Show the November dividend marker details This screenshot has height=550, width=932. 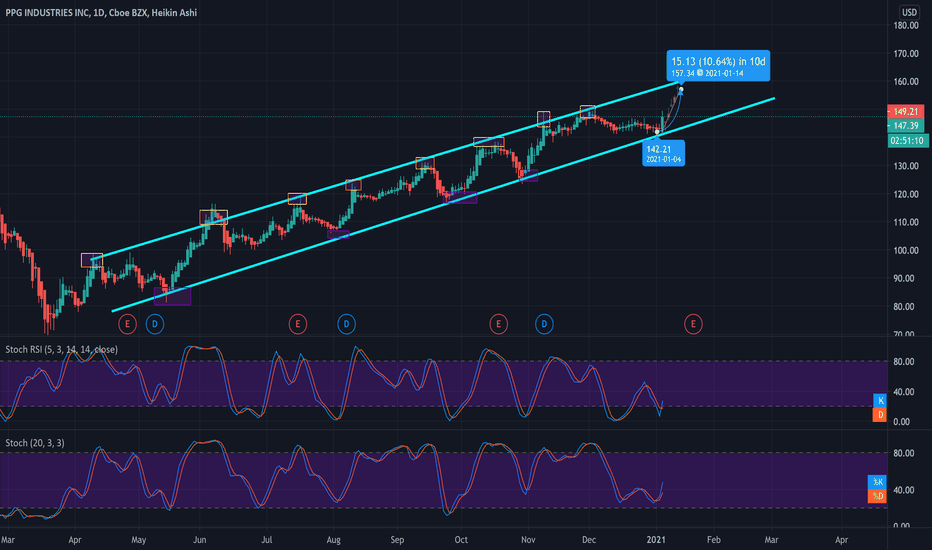[544, 324]
